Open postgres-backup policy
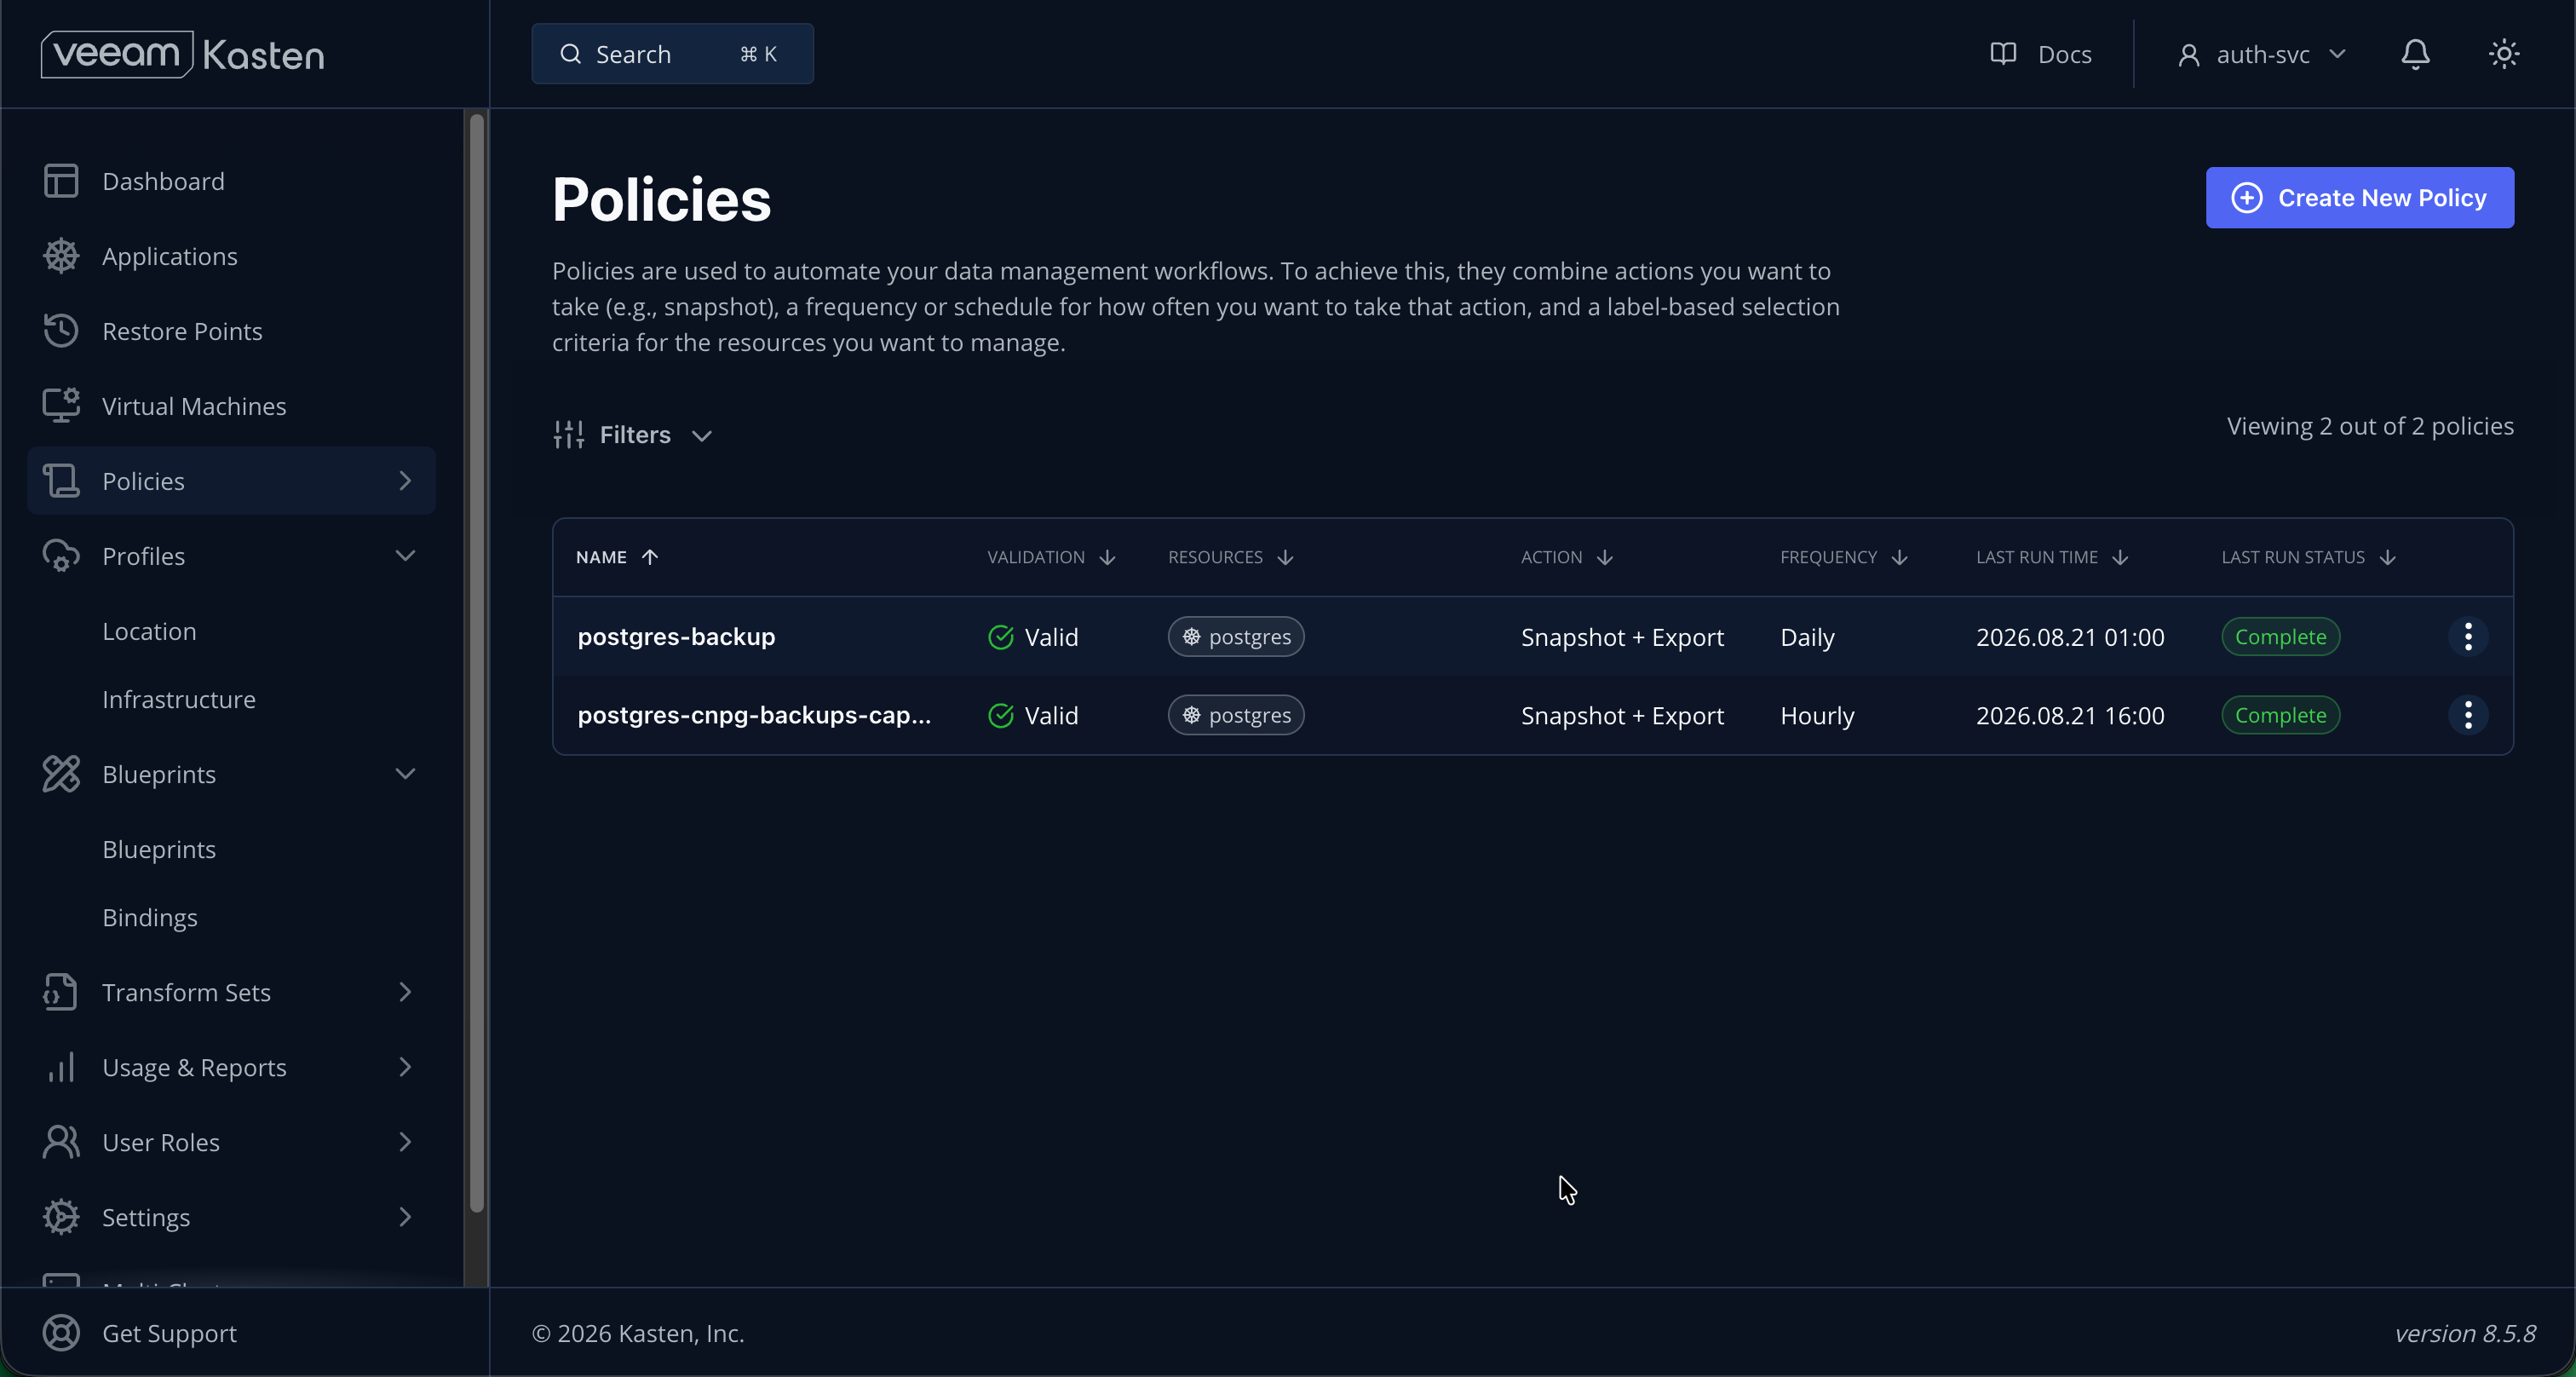2576x1377 pixels. coord(676,637)
